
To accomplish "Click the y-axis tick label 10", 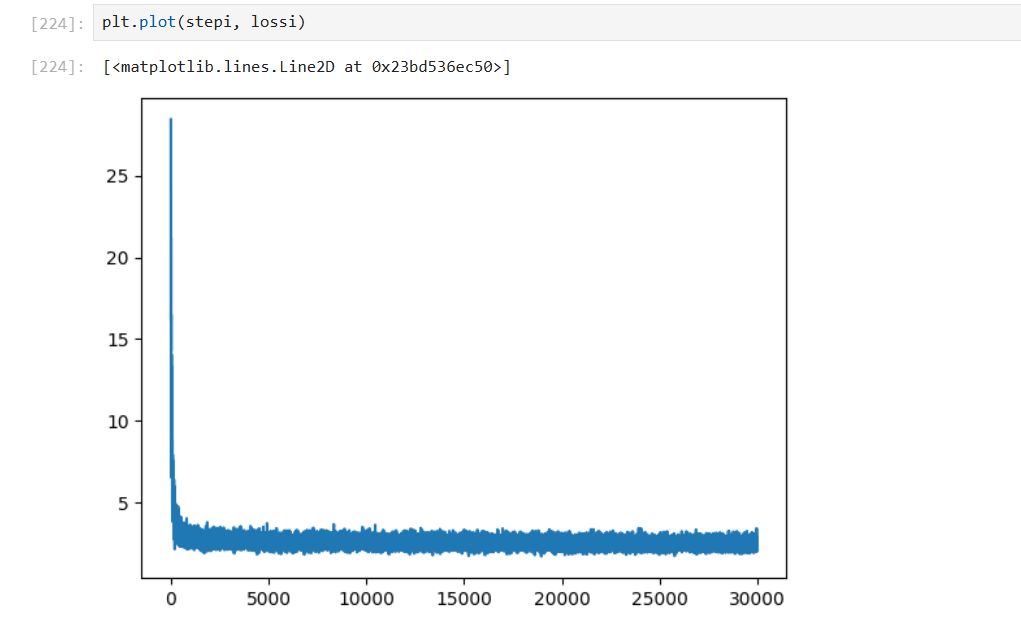I will tap(120, 421).
